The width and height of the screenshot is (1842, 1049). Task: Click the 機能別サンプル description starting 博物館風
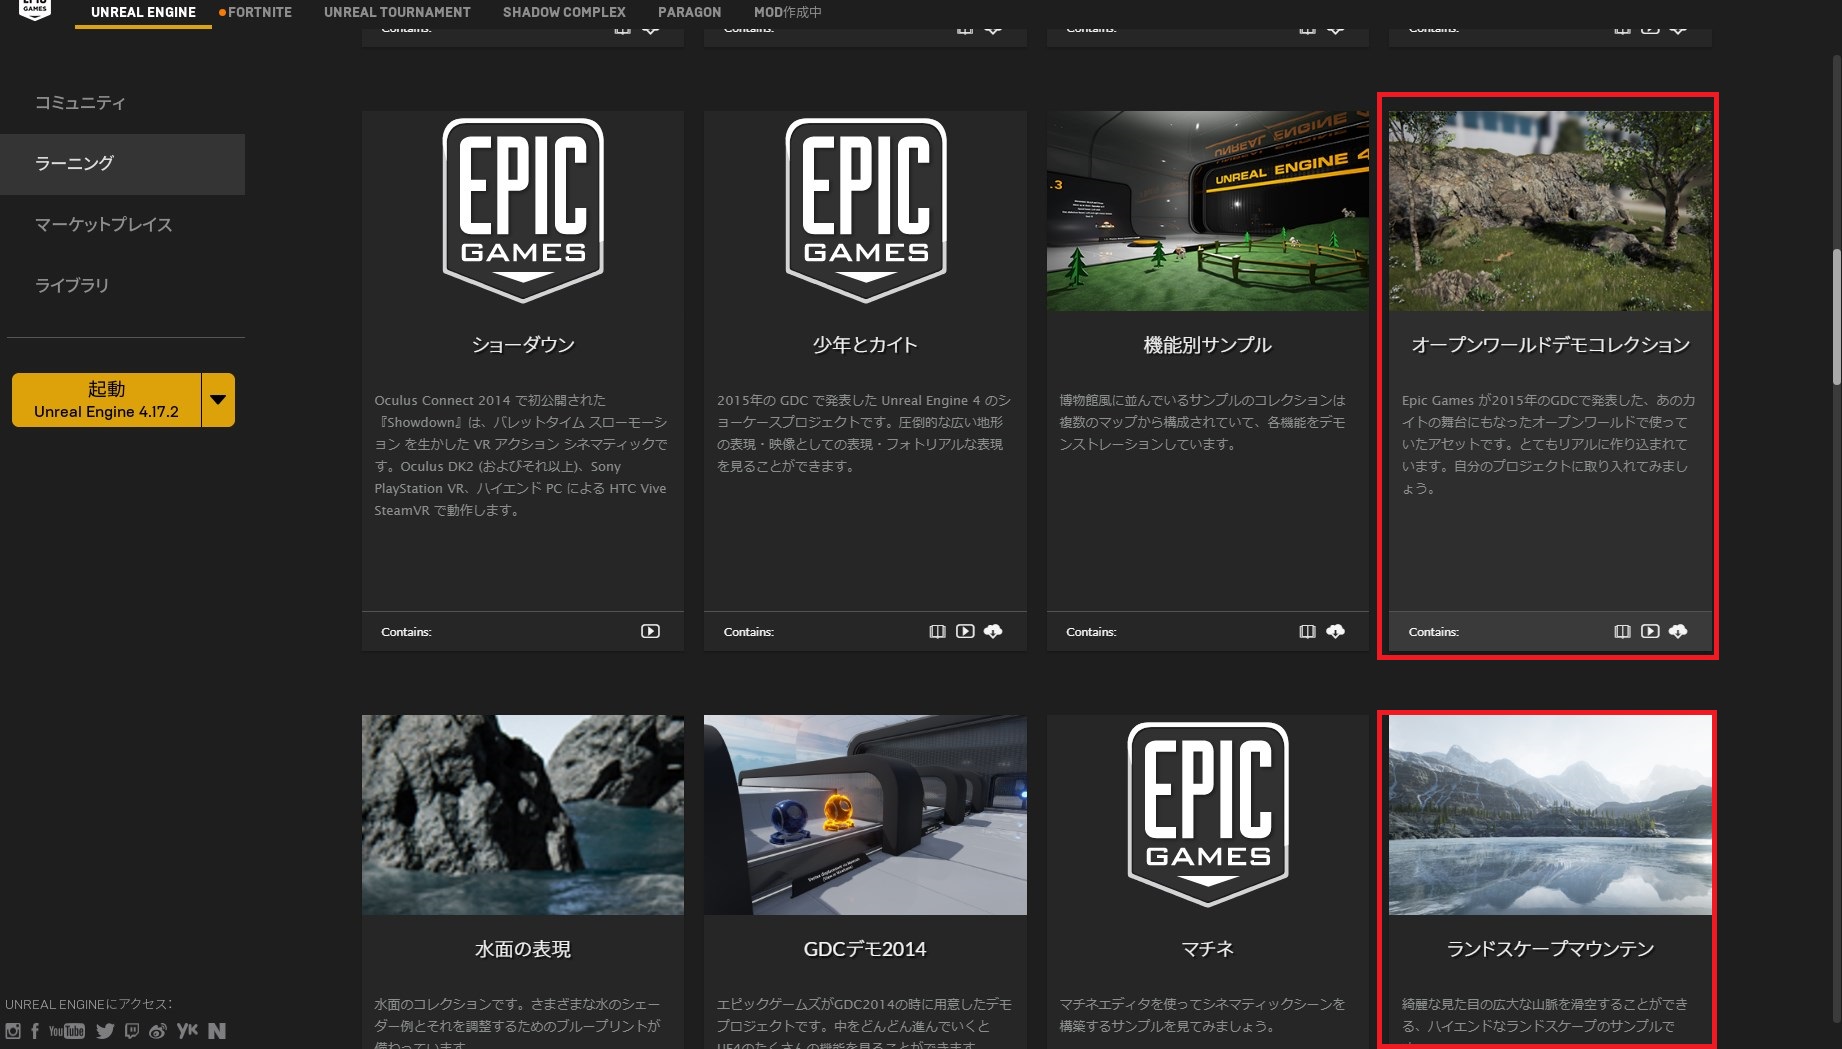(x=1202, y=422)
